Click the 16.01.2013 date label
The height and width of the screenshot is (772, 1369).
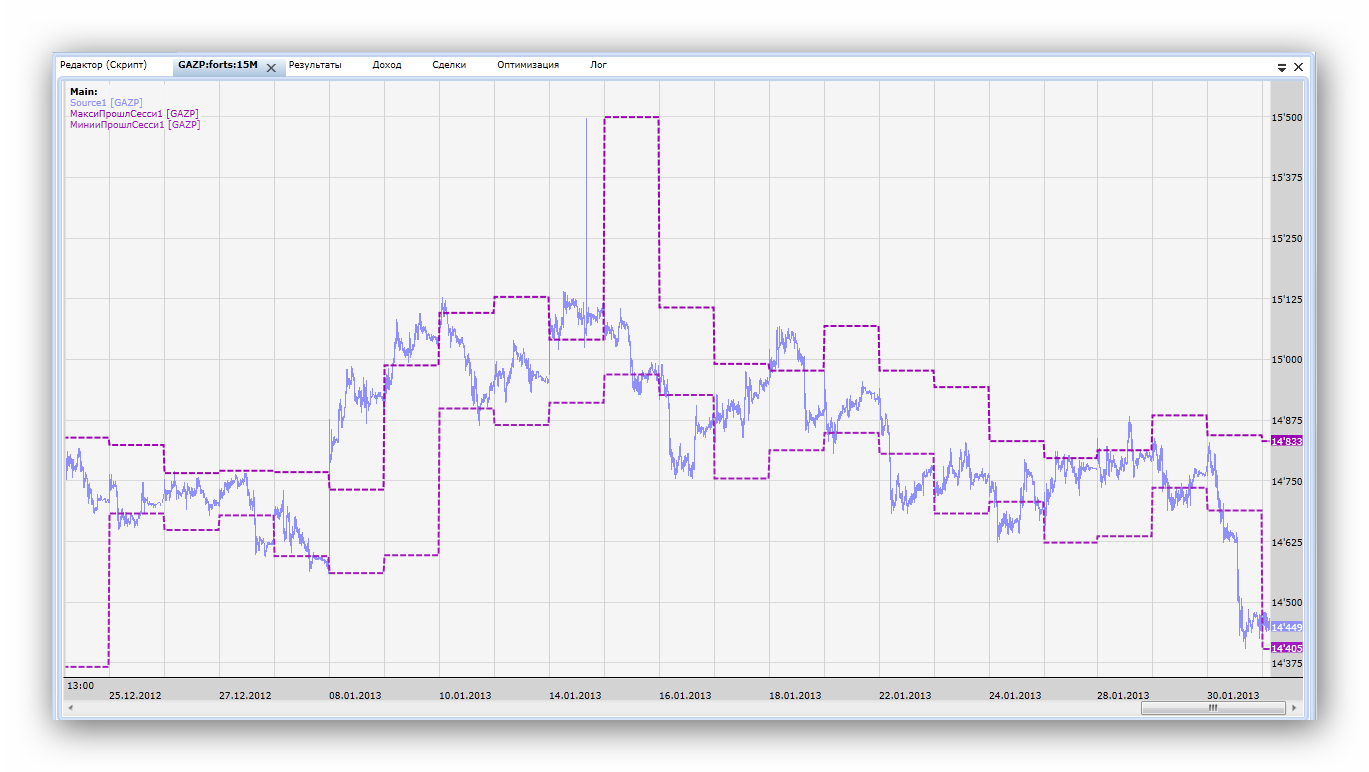coord(685,695)
